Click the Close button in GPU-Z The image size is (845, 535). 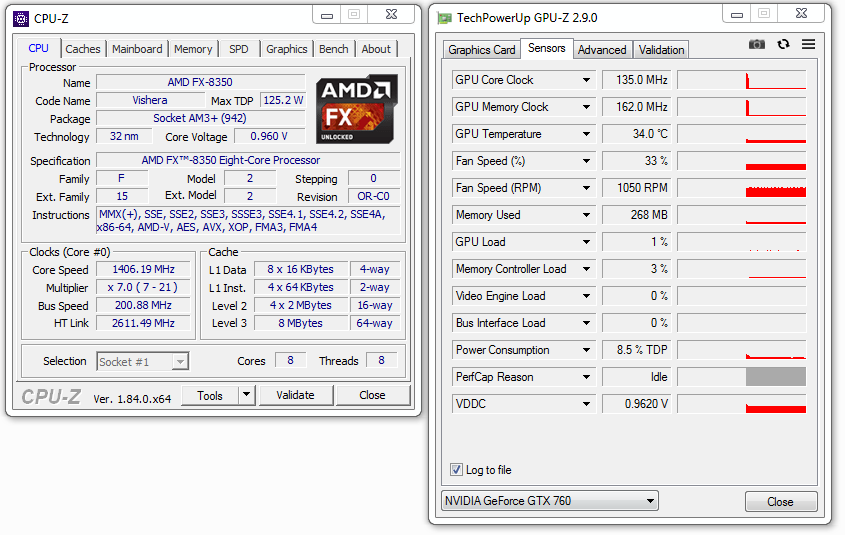coord(780,502)
